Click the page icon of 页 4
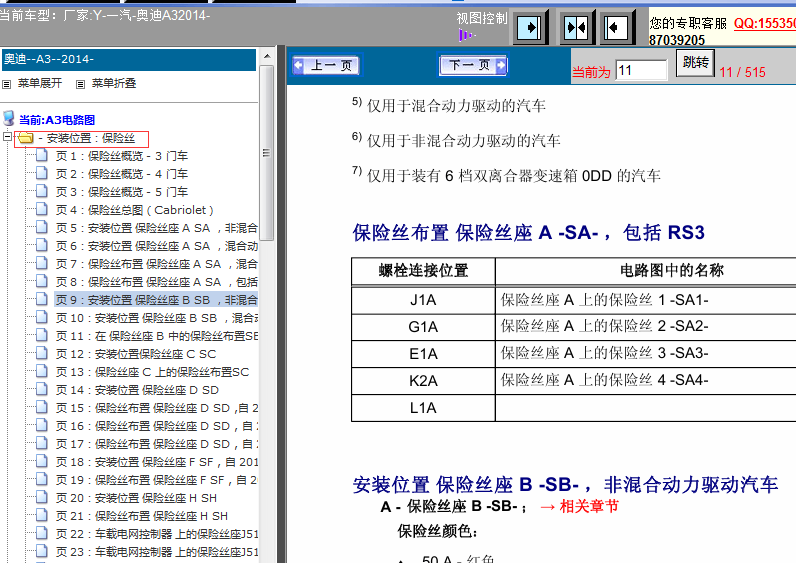The width and height of the screenshot is (796, 563). (42, 209)
